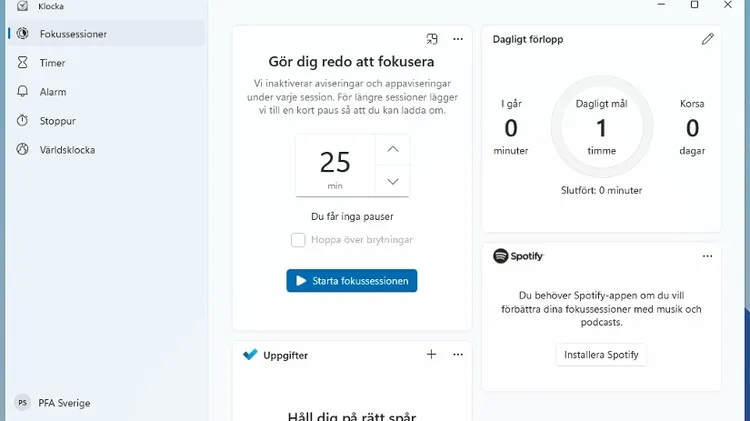The image size is (750, 421).
Task: Decrease focus minutes with down chevron
Action: (x=393, y=181)
